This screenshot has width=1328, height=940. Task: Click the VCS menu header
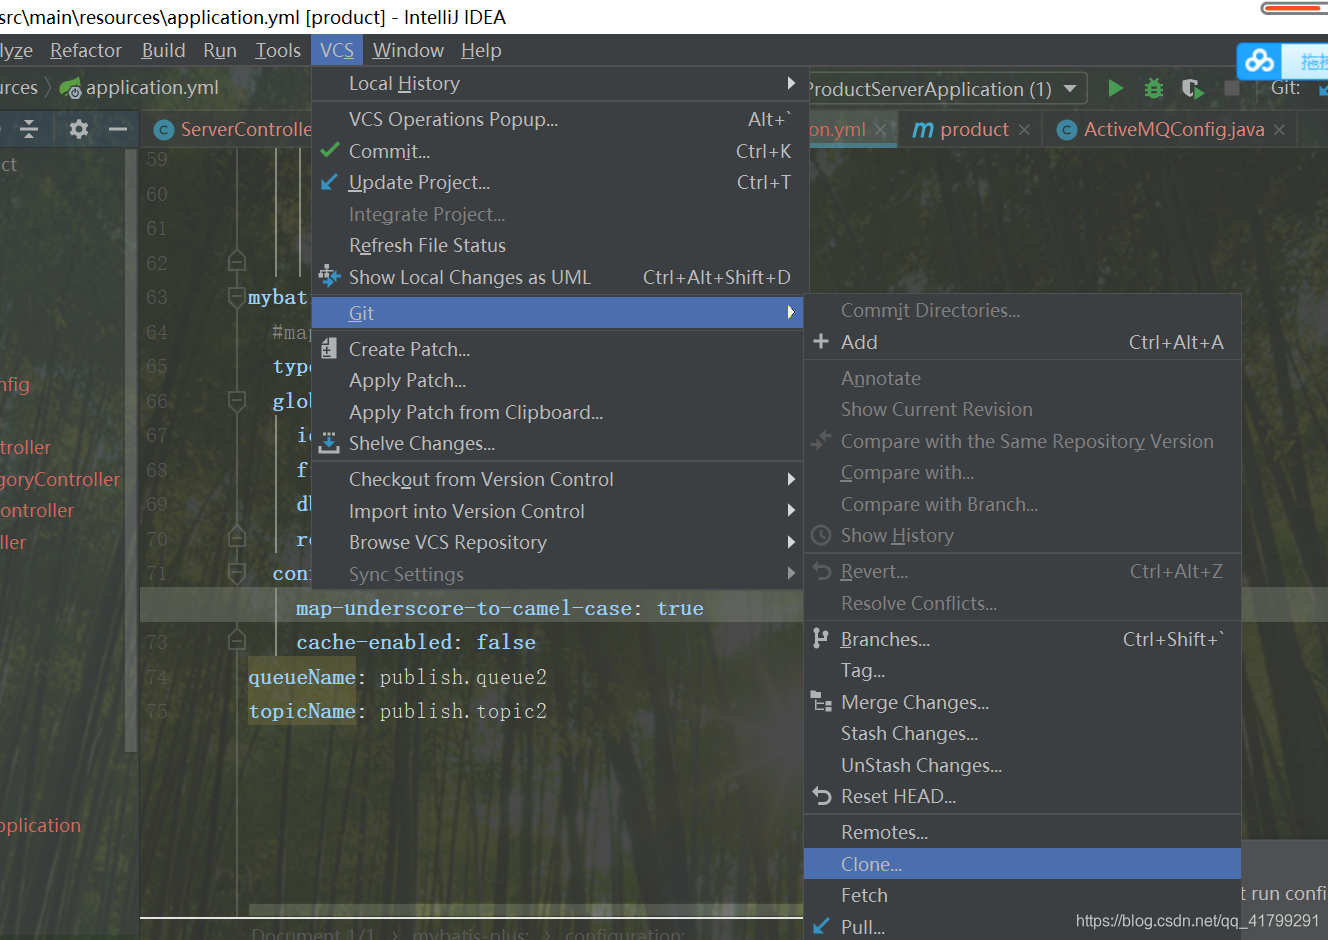click(x=337, y=50)
